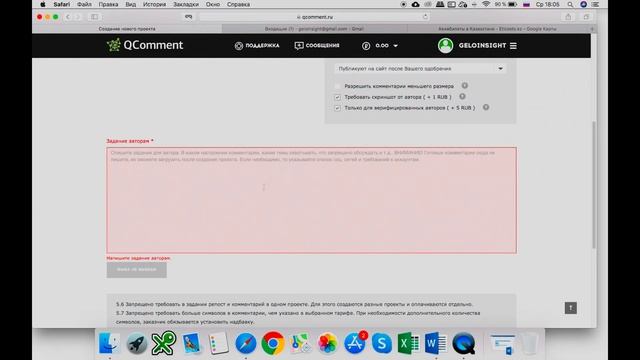Open Launchpad rocket icon in the Dock
Image resolution: width=640 pixels, height=360 pixels.
tap(137, 343)
